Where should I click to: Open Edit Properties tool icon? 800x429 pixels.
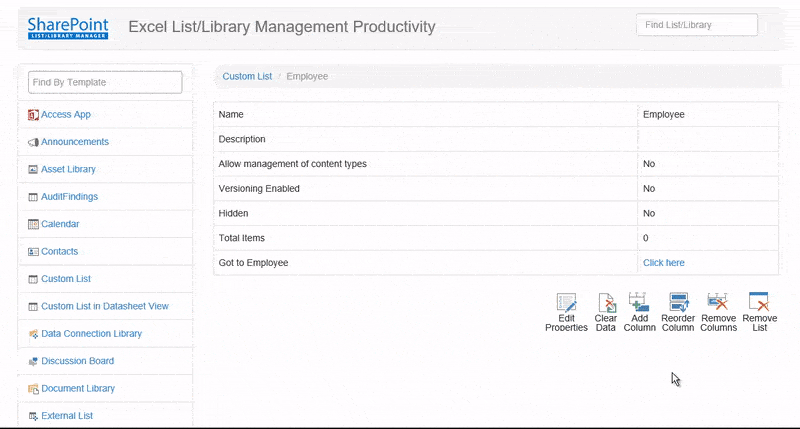pyautogui.click(x=566, y=302)
